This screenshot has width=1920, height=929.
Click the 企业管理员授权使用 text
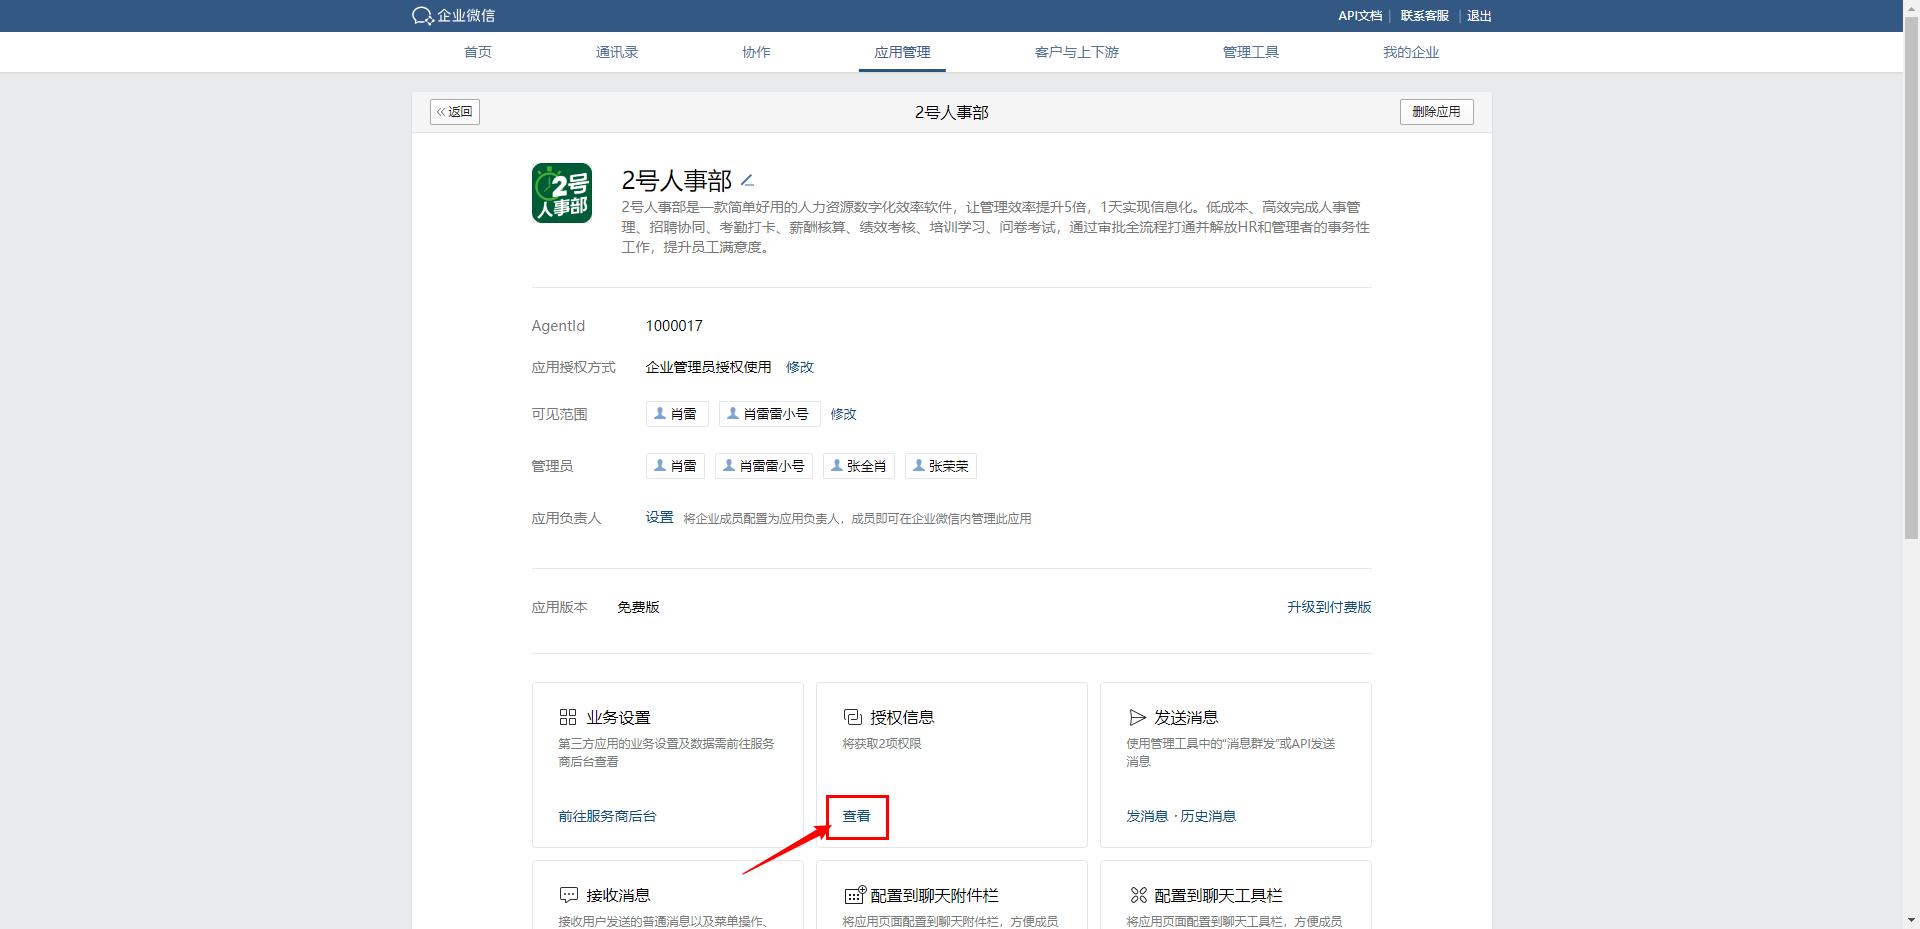pyautogui.click(x=708, y=367)
